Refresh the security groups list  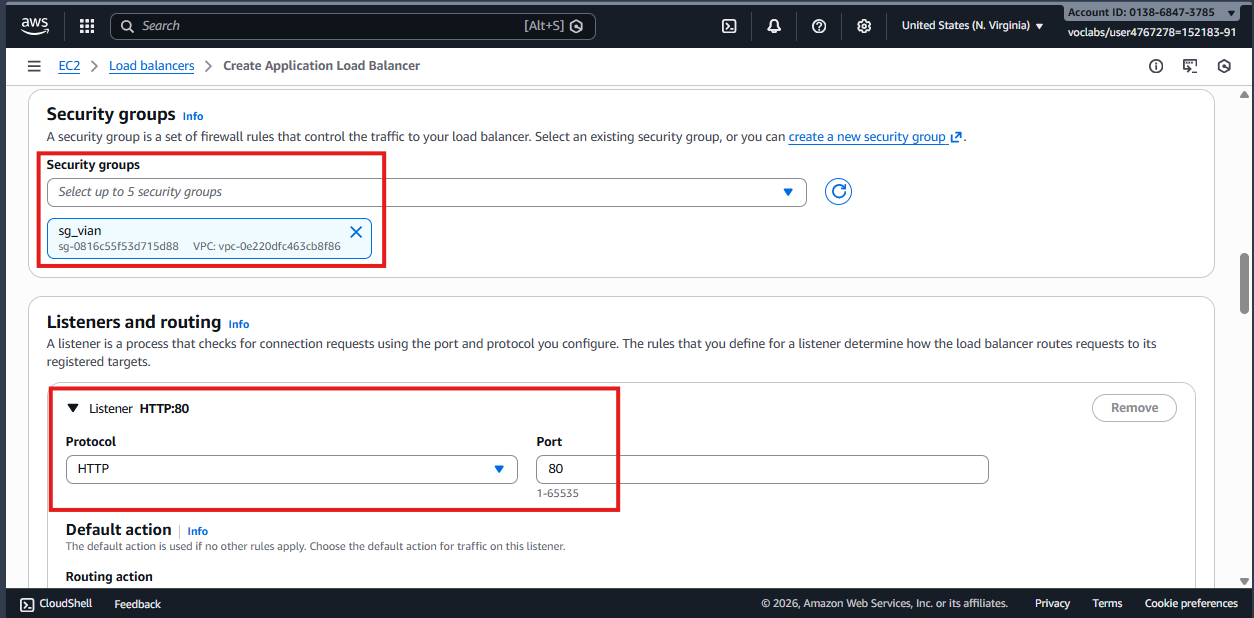[x=838, y=191]
